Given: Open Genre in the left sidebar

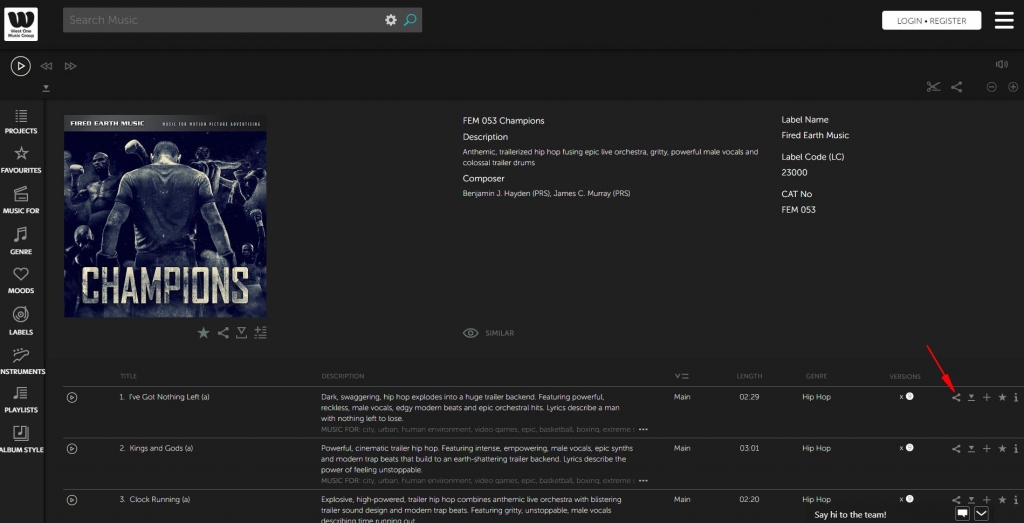Looking at the screenshot, I should click(21, 240).
